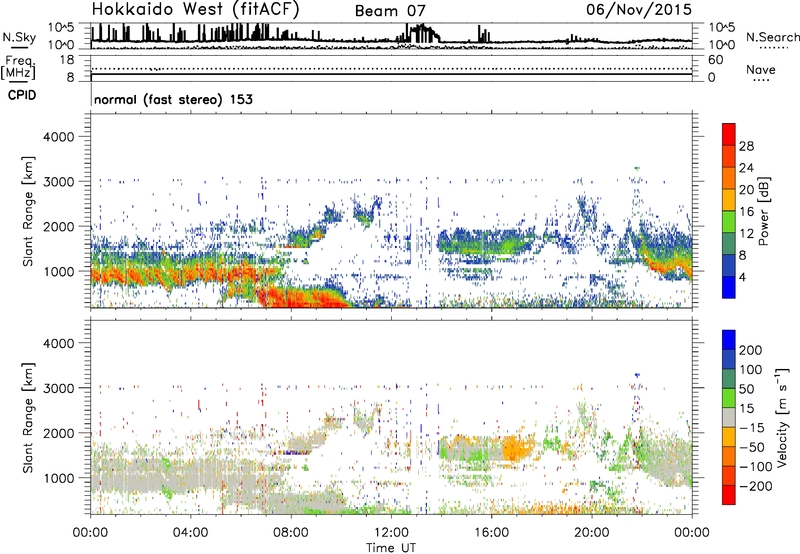Click the frequency '18' tick label
800x554 pixels.
point(67,60)
